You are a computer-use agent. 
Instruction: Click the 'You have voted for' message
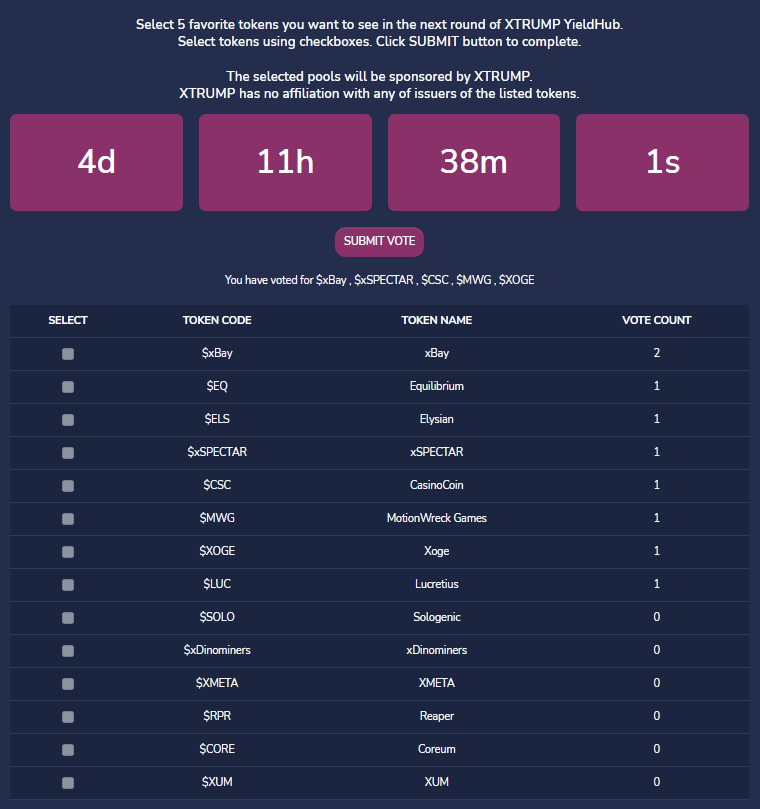click(379, 280)
